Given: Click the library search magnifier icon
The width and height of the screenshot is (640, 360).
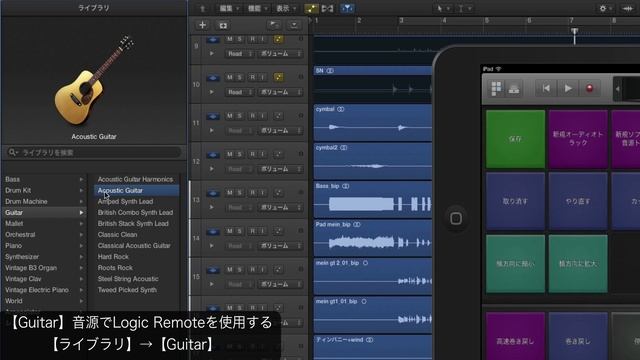Looking at the screenshot, I should (12, 152).
